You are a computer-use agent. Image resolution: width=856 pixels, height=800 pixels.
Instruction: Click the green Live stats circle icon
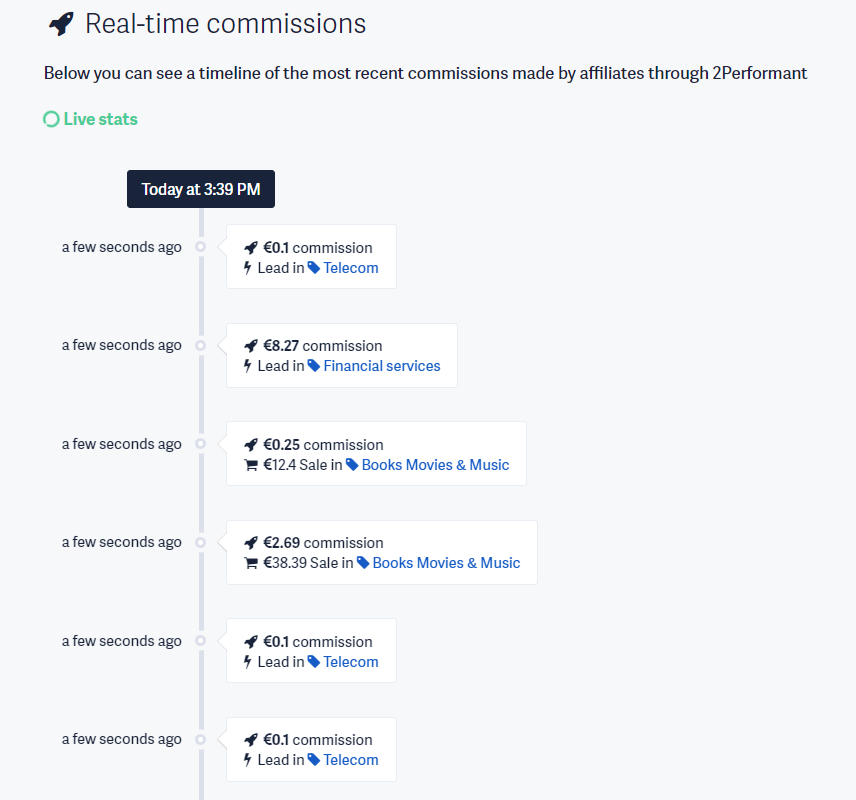click(51, 119)
